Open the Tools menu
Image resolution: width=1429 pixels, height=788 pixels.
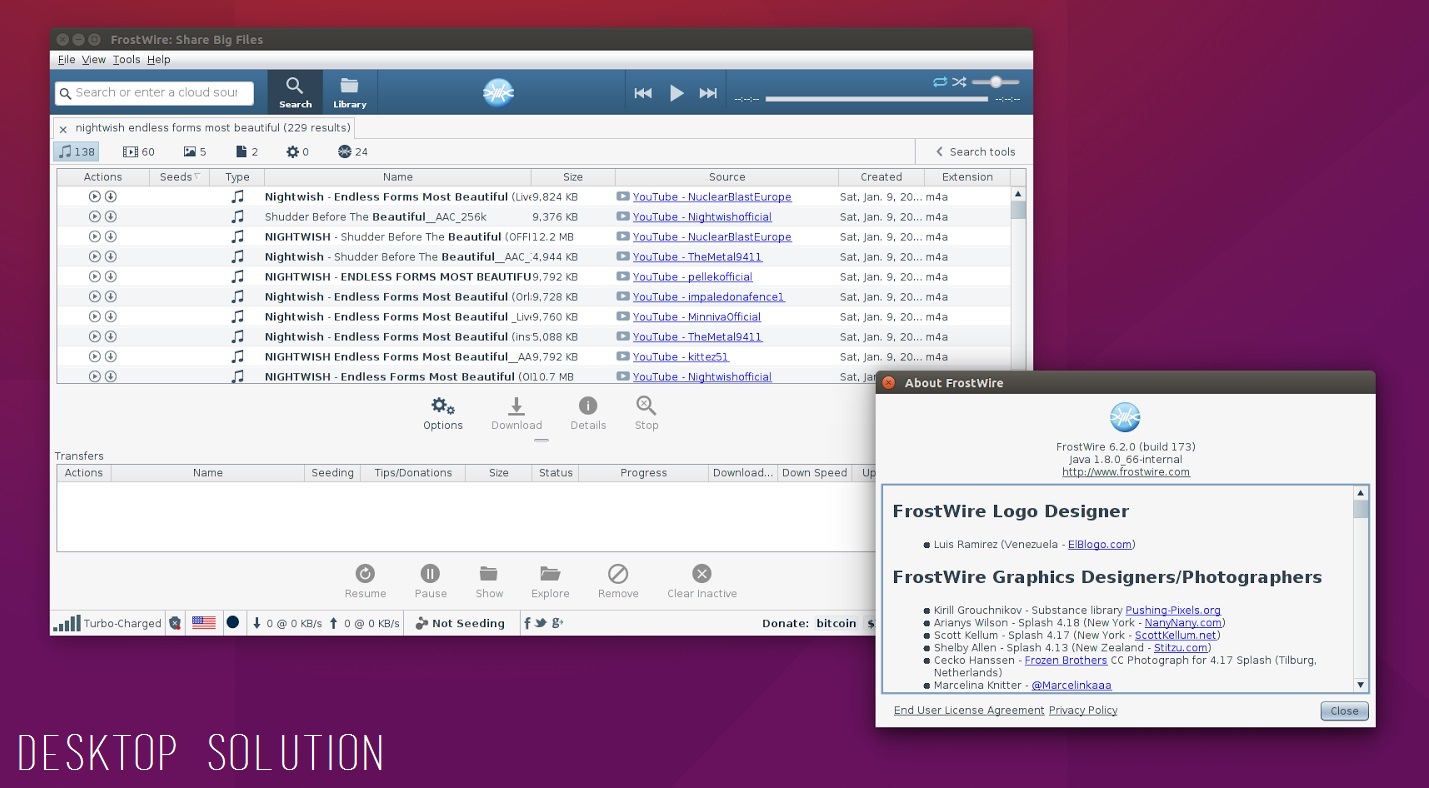tap(126, 60)
